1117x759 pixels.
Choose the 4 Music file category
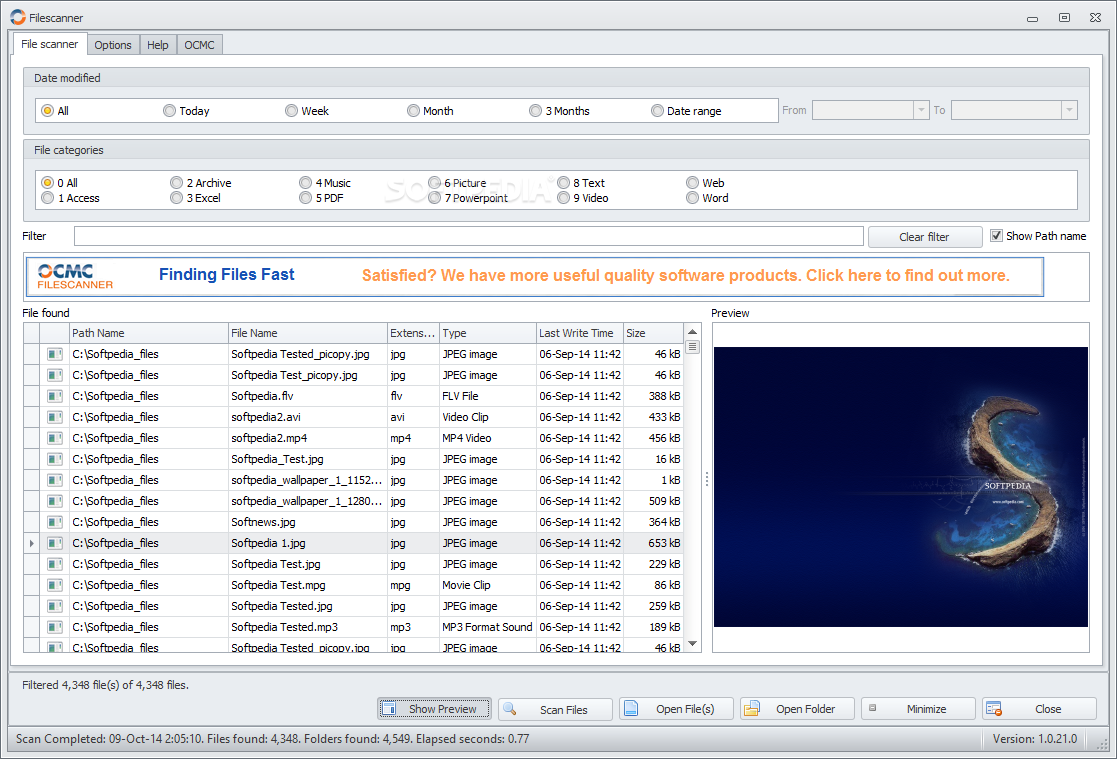[x=325, y=182]
